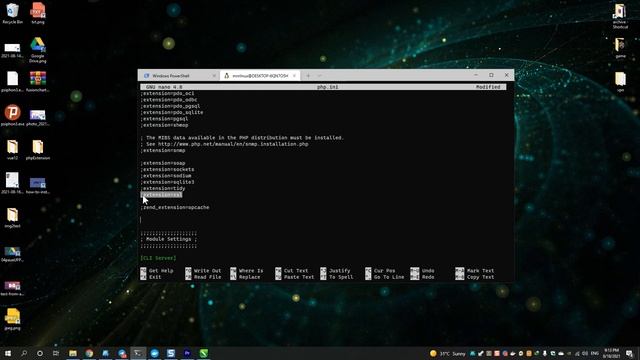Open the game shortcut on desktop
Screen dimensions: 640x360
(x=620, y=48)
